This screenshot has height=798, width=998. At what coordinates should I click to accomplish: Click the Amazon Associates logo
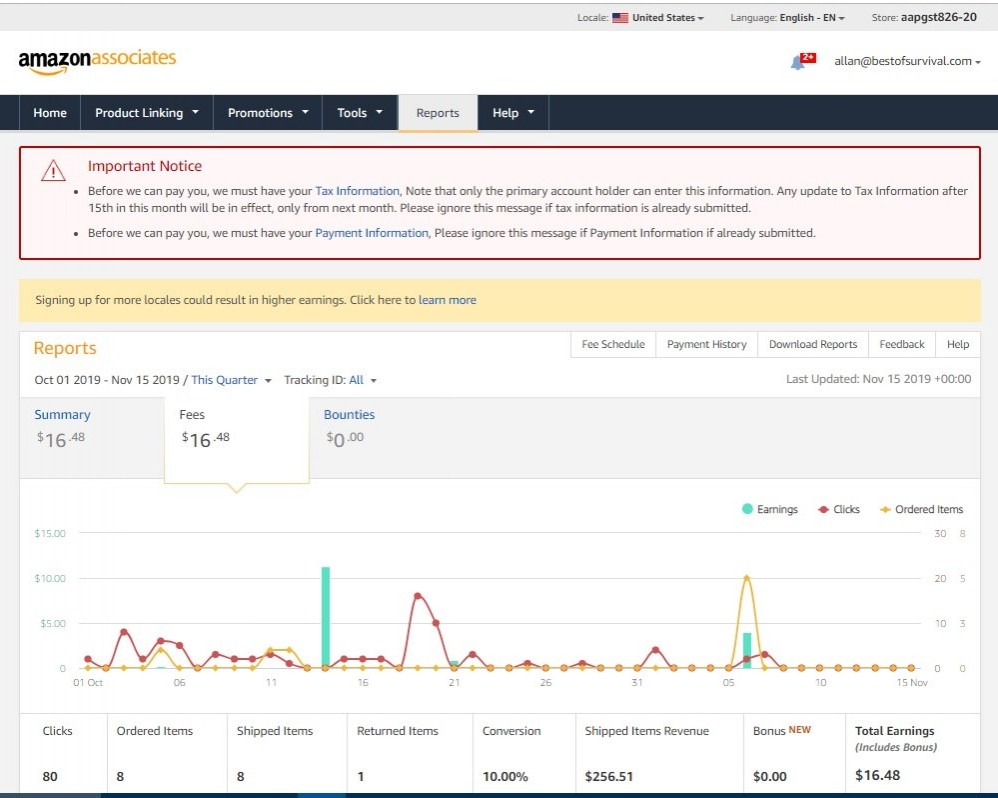click(x=97, y=61)
